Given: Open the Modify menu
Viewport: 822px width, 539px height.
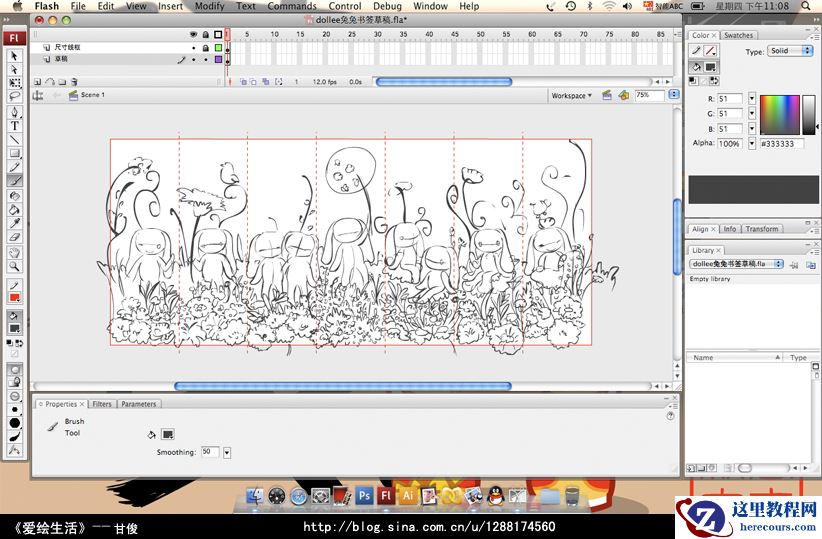Looking at the screenshot, I should [x=209, y=6].
